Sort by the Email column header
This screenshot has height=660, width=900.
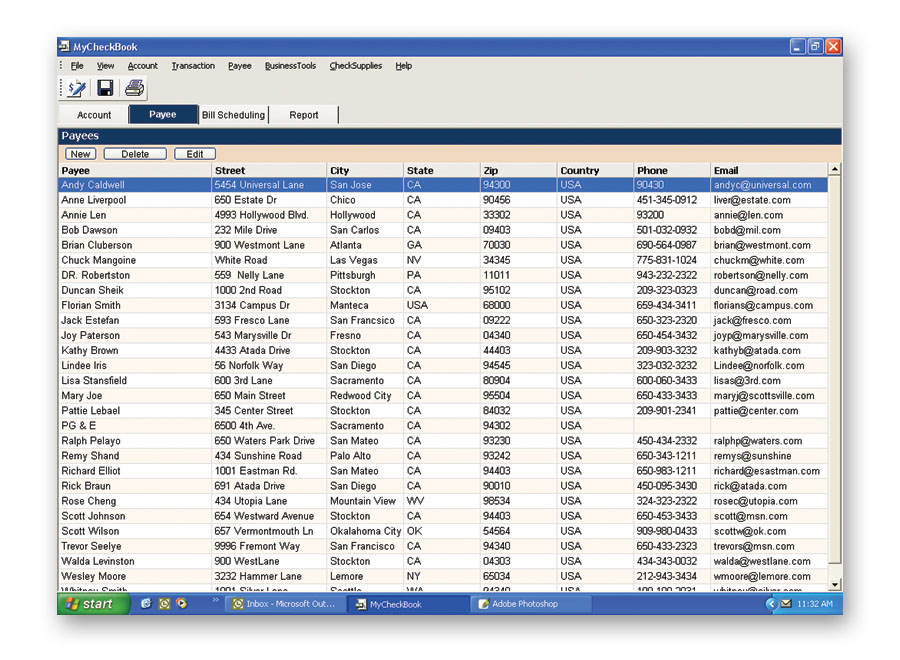click(x=769, y=170)
